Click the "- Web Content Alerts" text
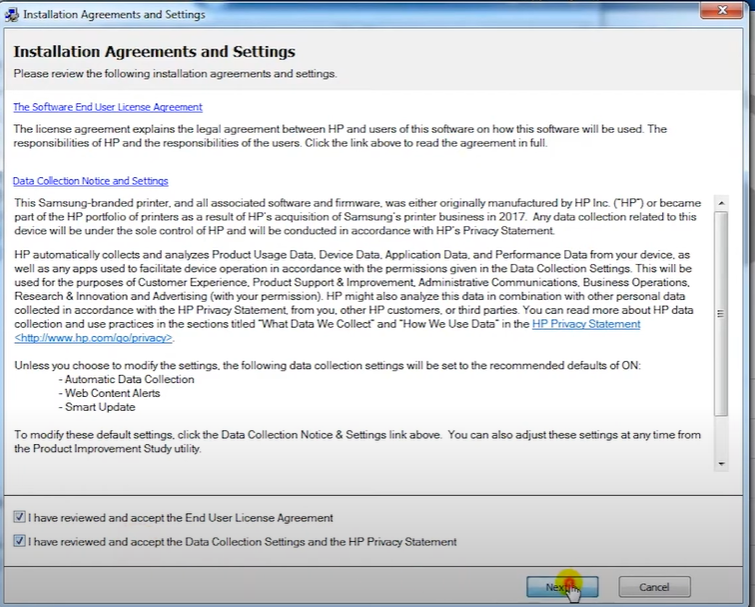Viewport: 755px width, 607px height. 109,393
